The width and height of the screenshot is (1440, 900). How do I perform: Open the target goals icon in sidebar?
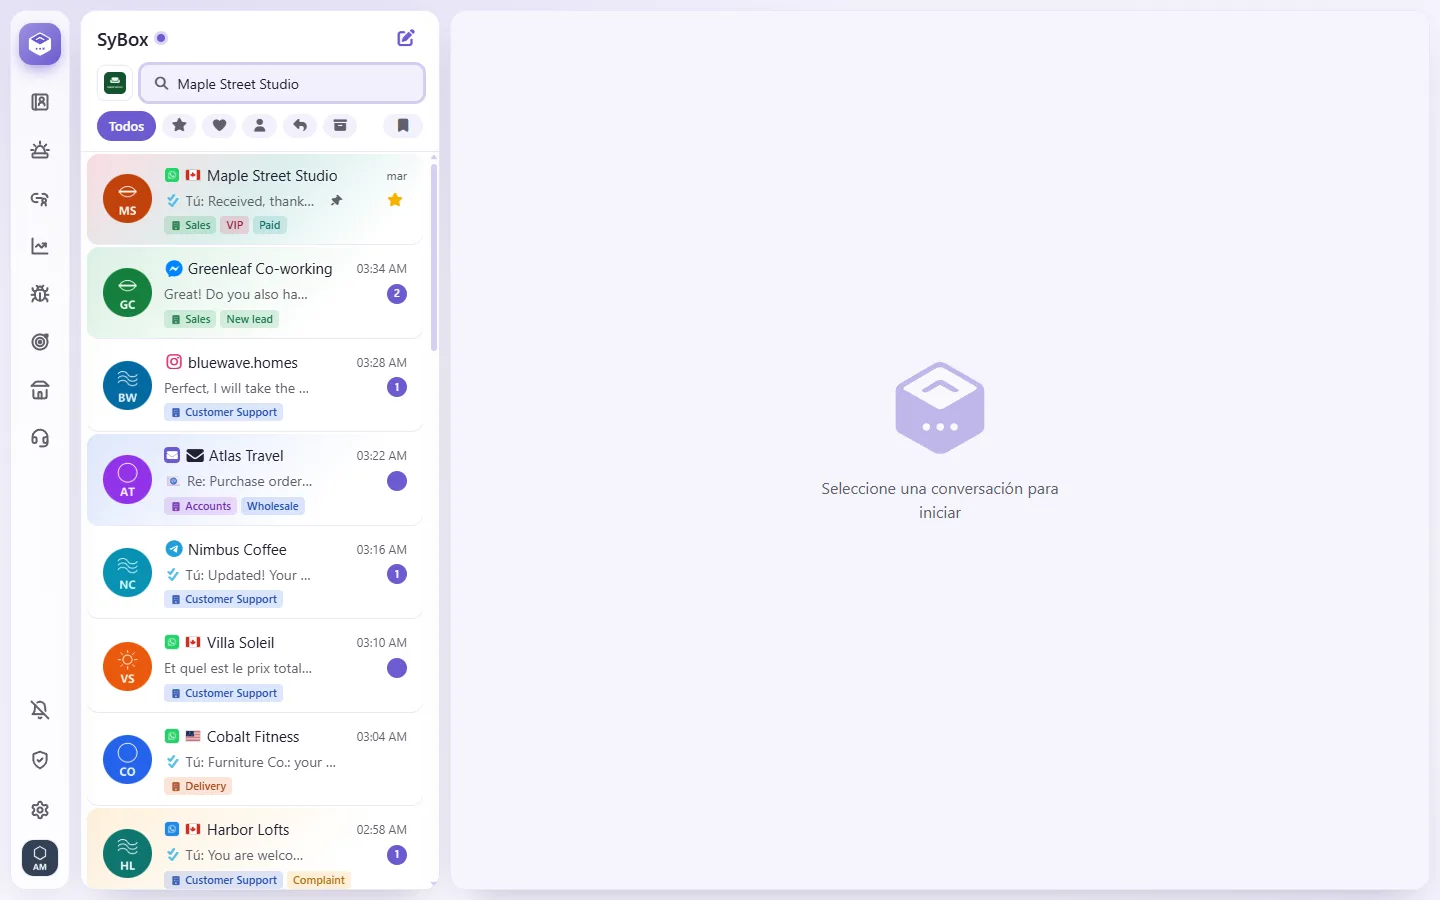click(x=40, y=342)
